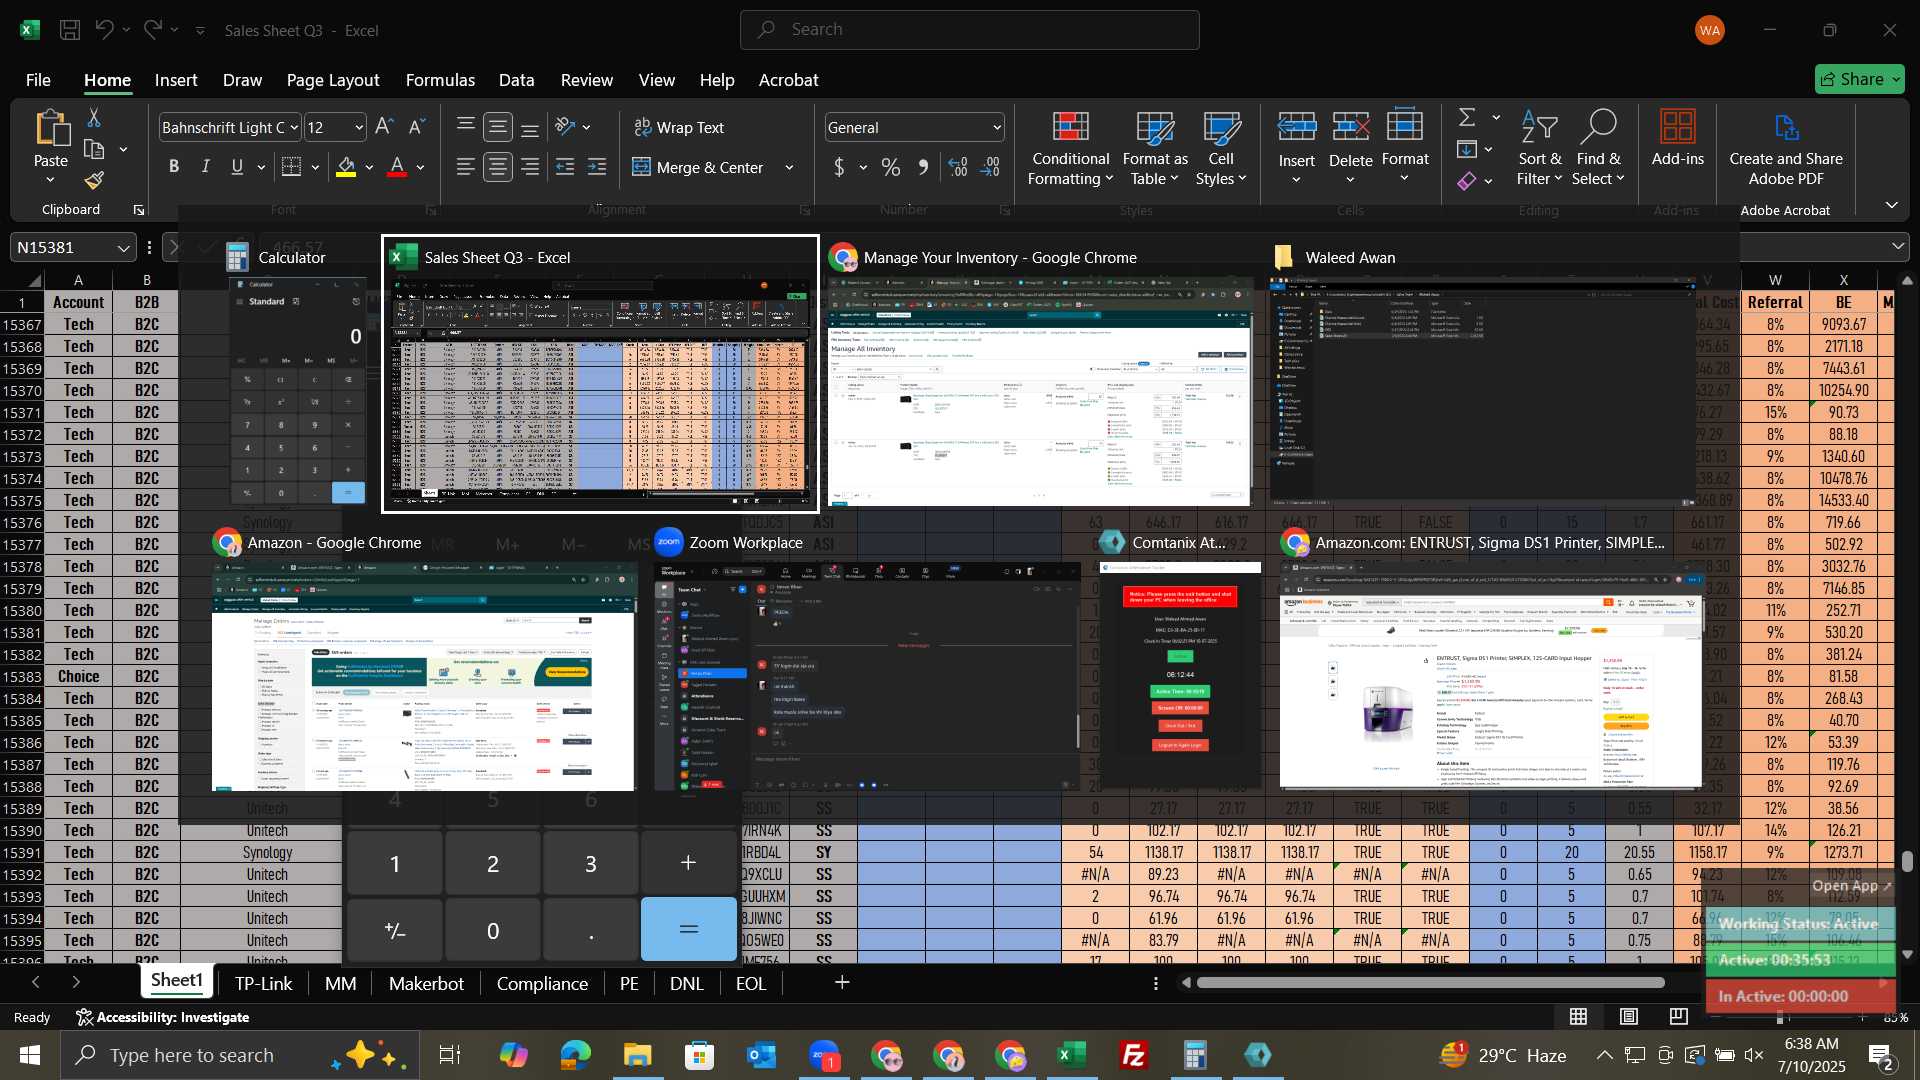Apply Percent Style format
The width and height of the screenshot is (1920, 1080).
tap(891, 167)
